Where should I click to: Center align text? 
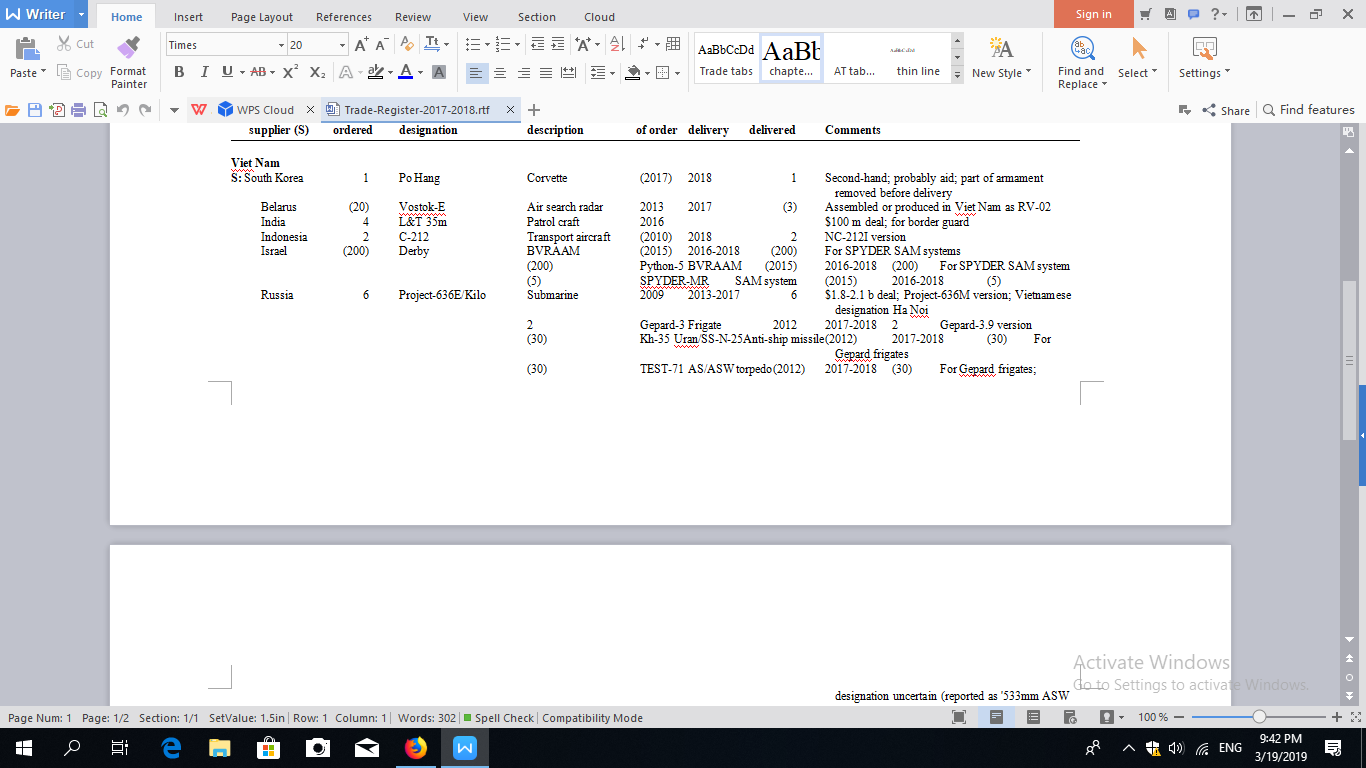pyautogui.click(x=500, y=72)
